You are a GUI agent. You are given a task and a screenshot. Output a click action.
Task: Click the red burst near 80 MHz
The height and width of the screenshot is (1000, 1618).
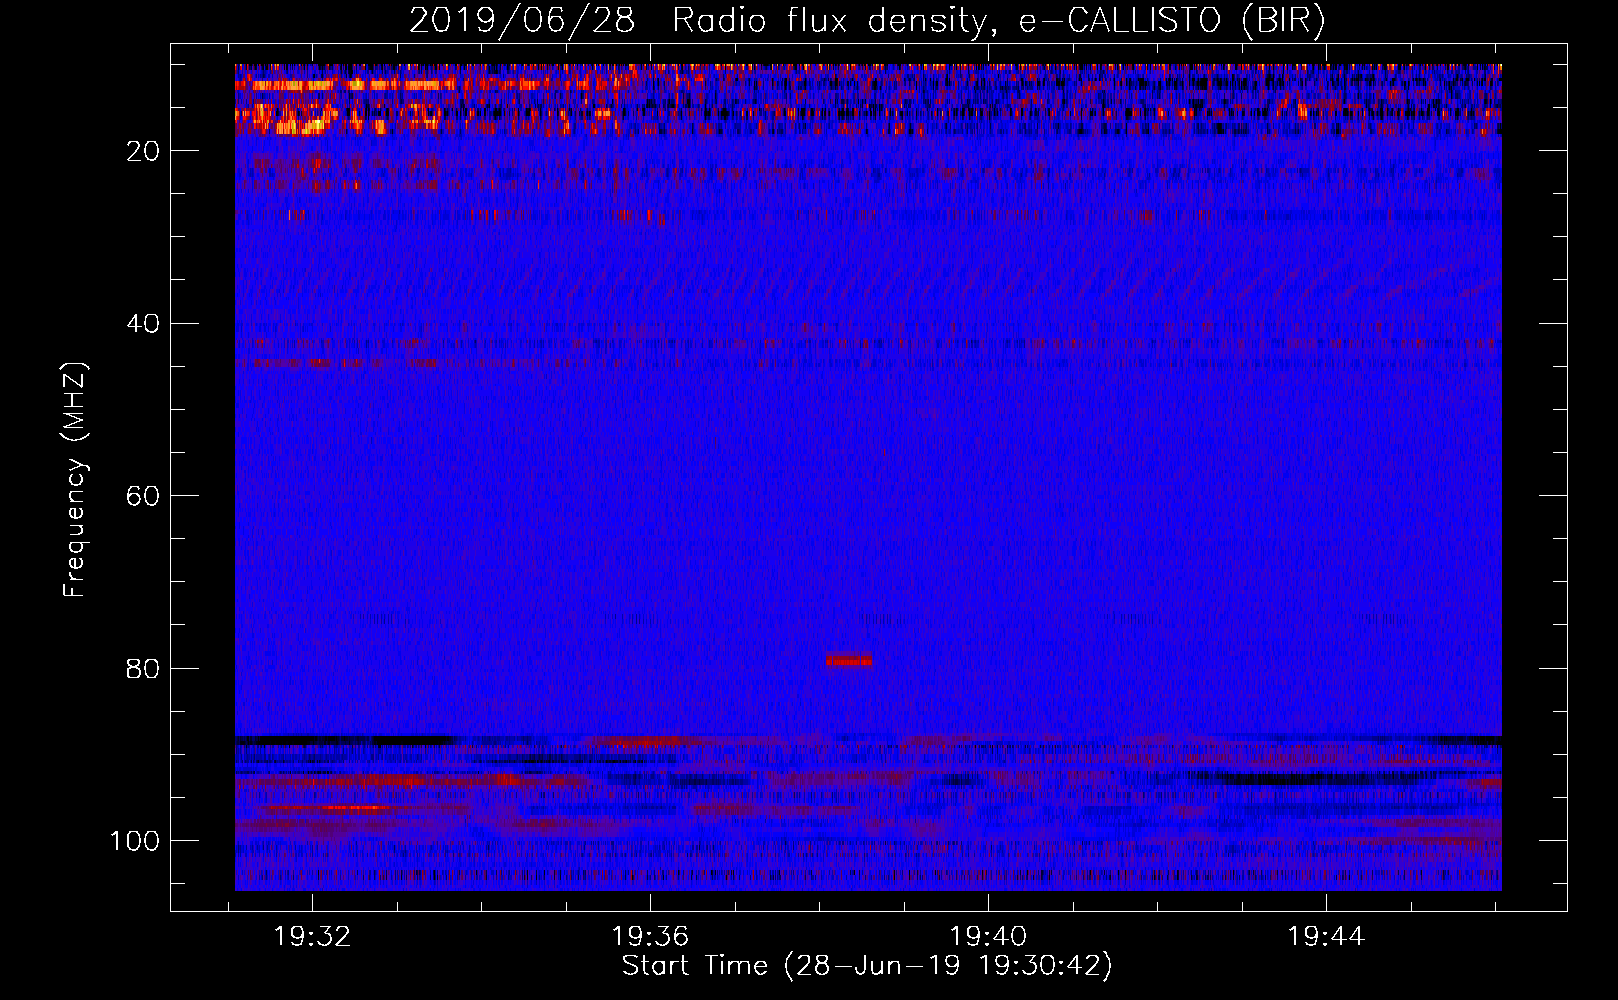[849, 661]
